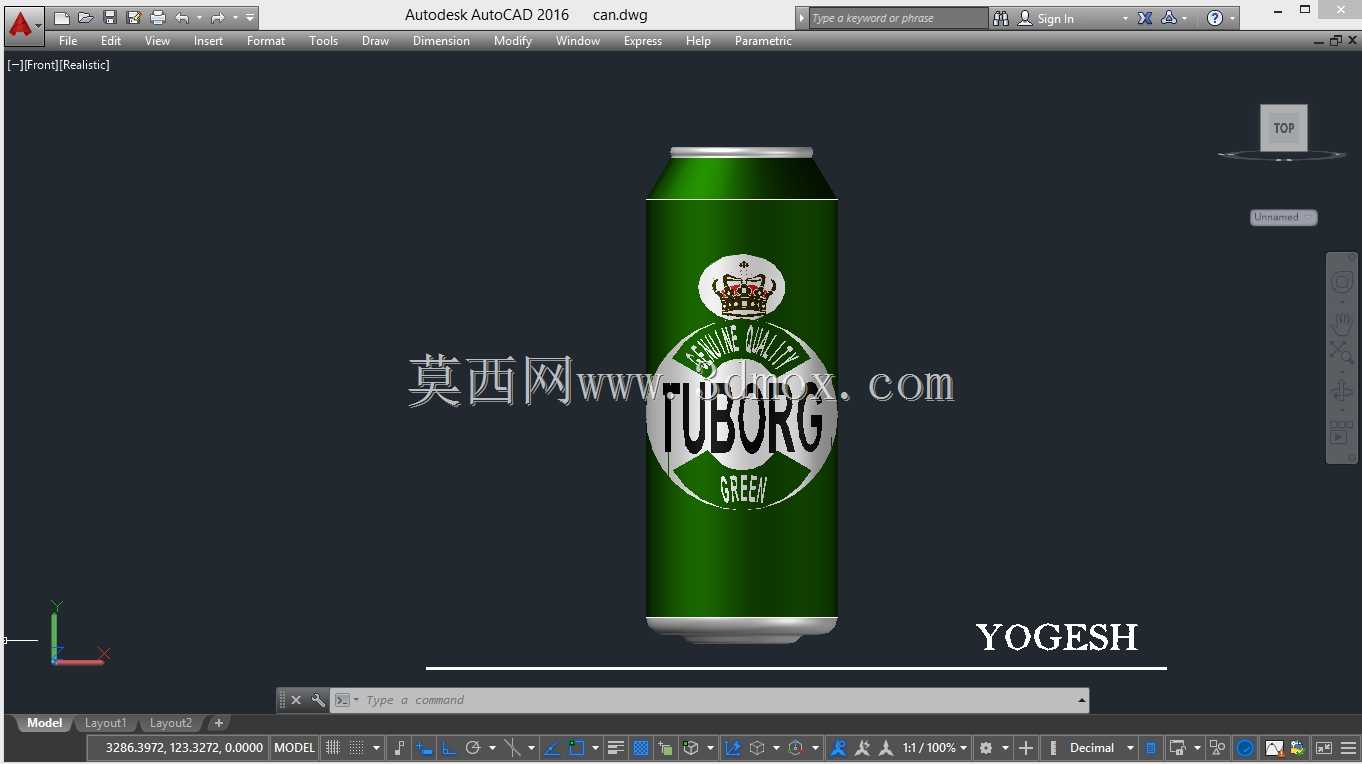This screenshot has height=764, width=1362.
Task: Open the Autodesk Exchange Apps icon
Action: click(x=1146, y=18)
